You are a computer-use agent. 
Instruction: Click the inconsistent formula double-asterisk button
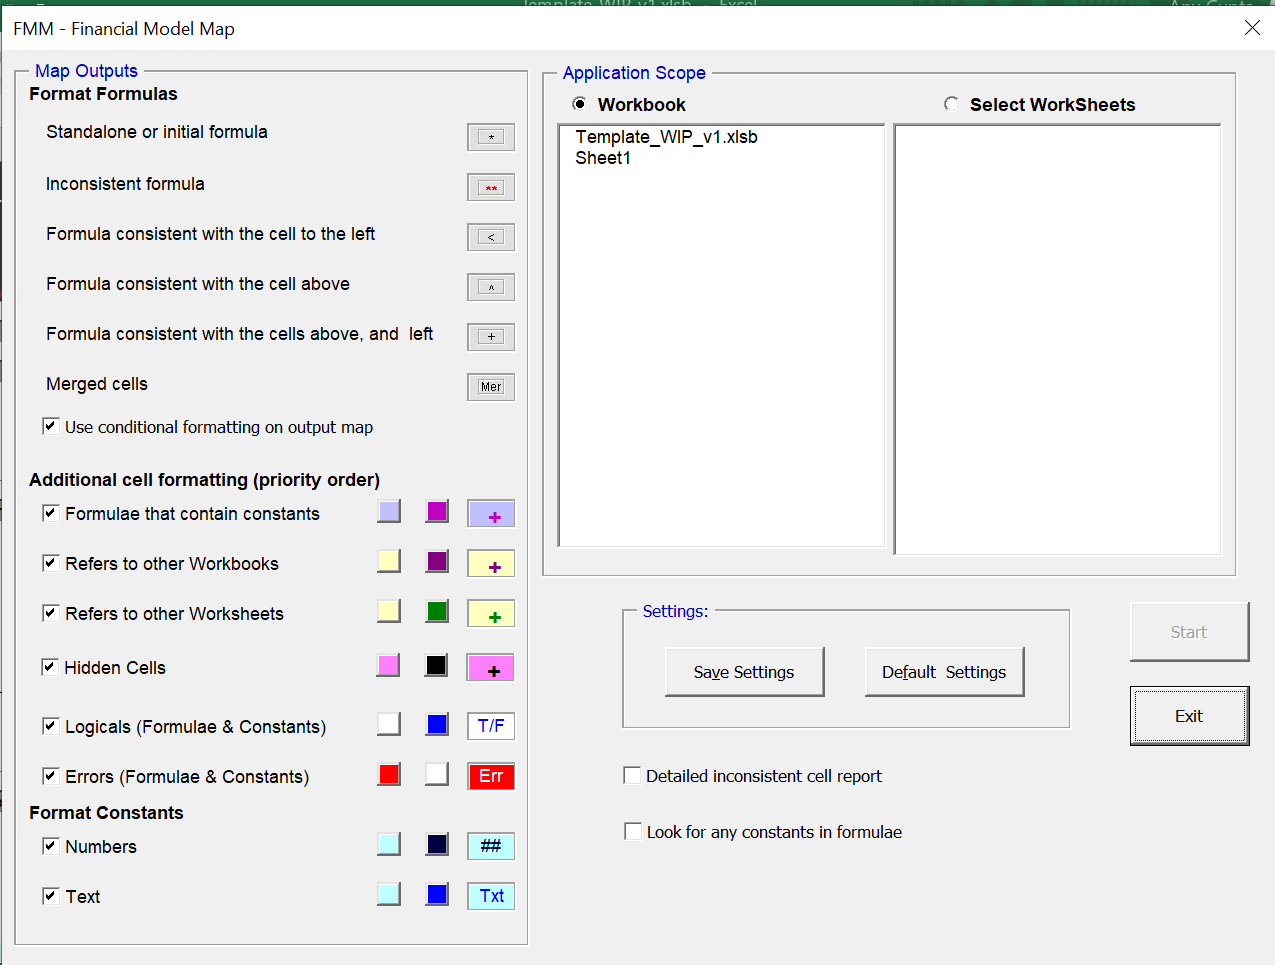(491, 187)
